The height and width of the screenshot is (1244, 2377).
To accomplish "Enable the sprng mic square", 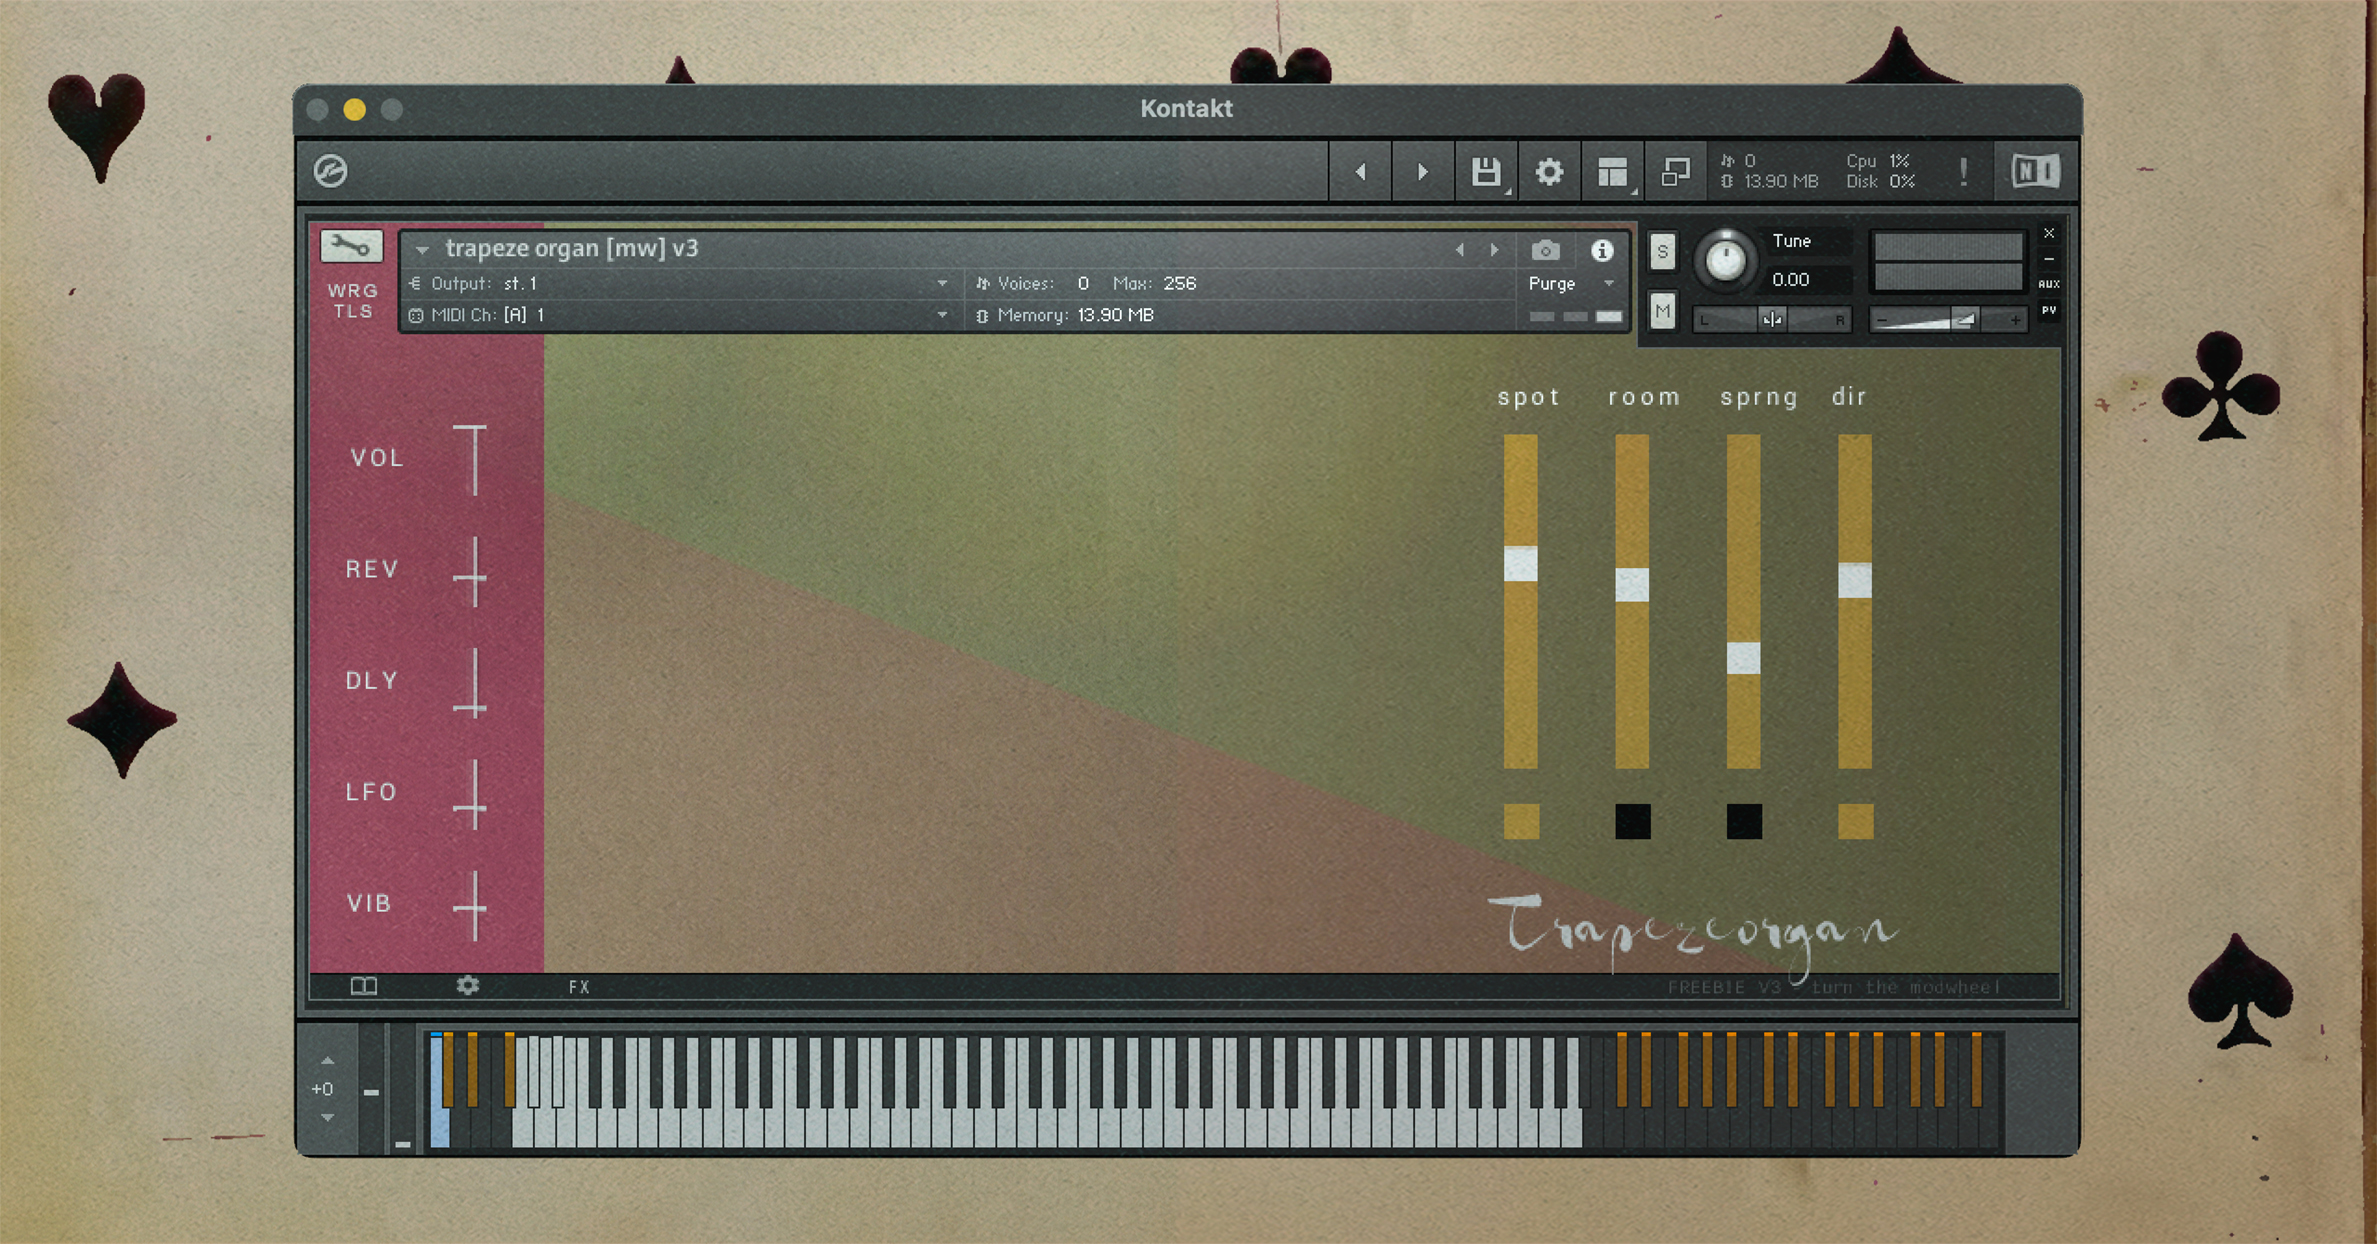I will [x=1744, y=821].
